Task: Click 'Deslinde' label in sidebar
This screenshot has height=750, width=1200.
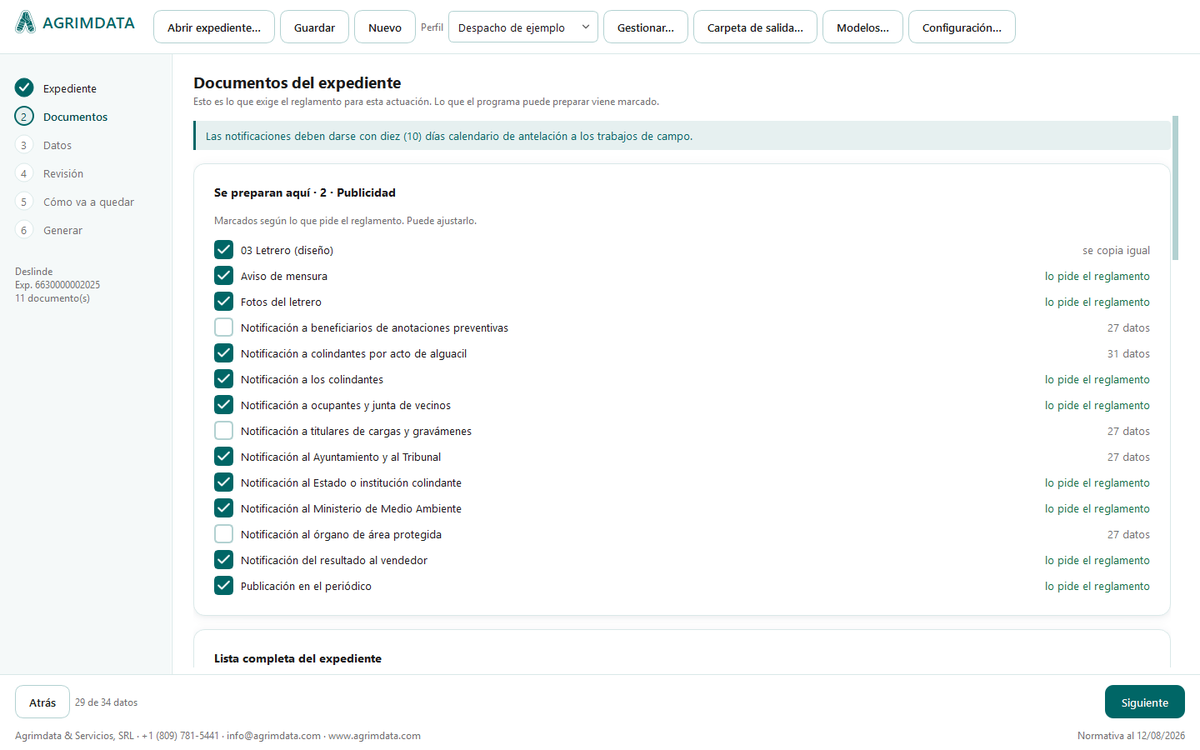Action: coord(34,271)
